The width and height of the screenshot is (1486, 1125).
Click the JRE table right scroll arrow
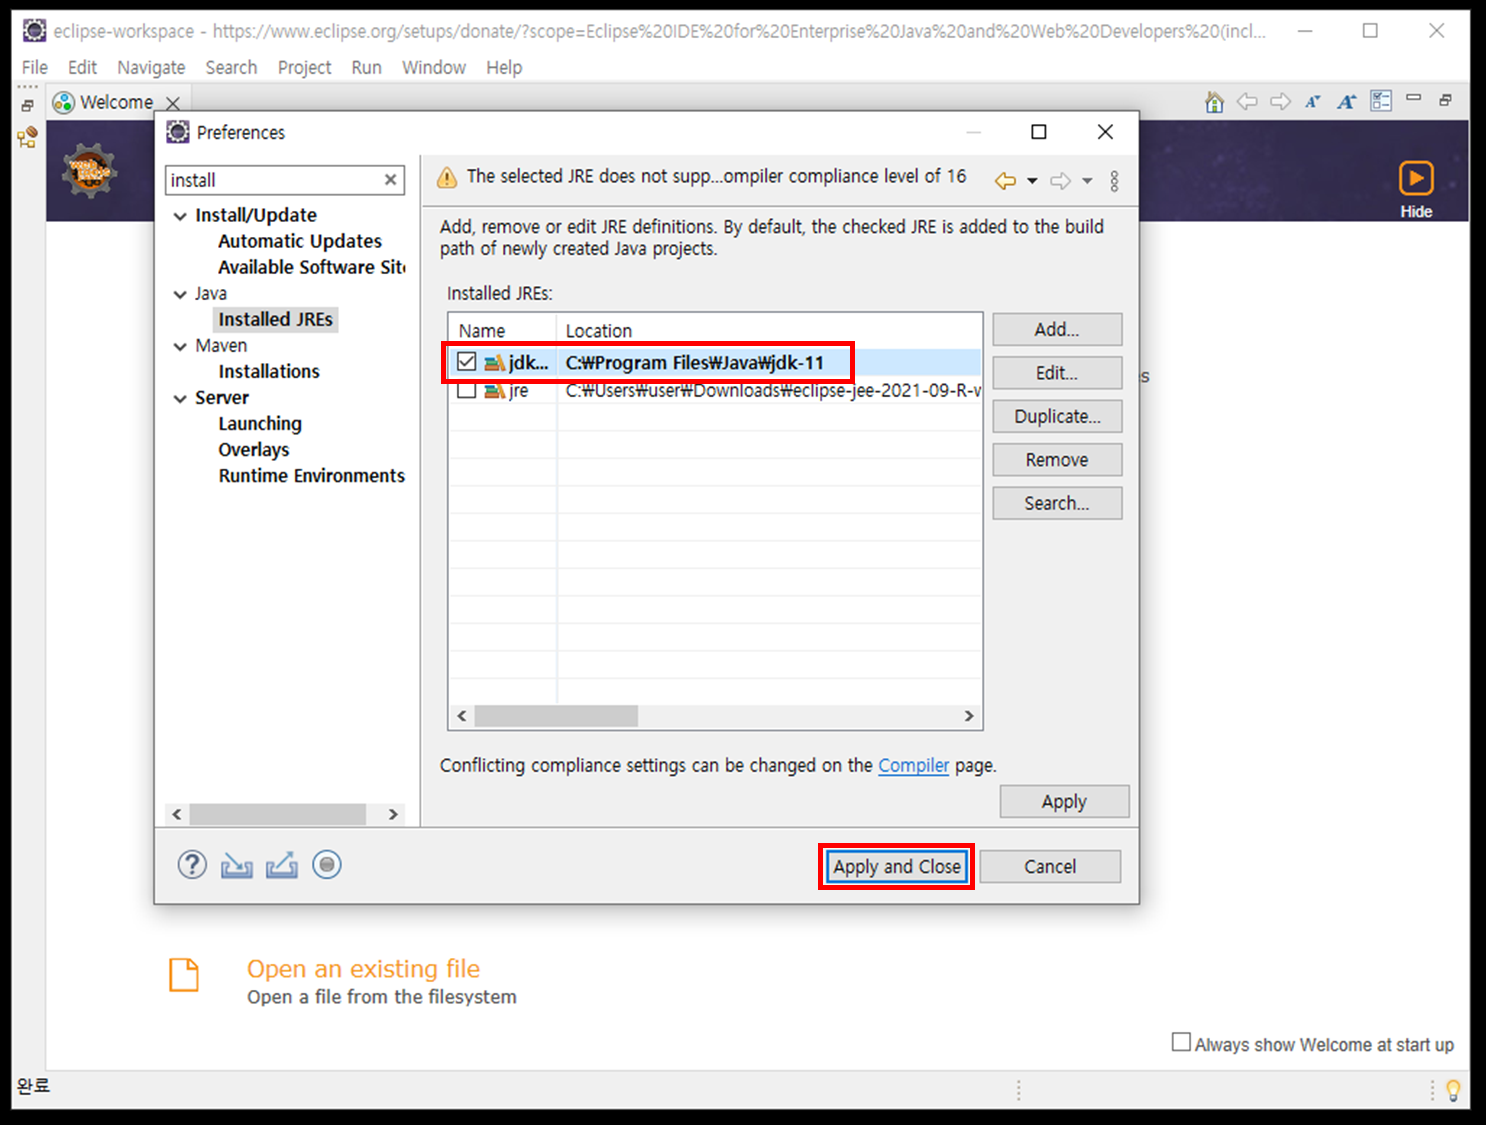(968, 716)
